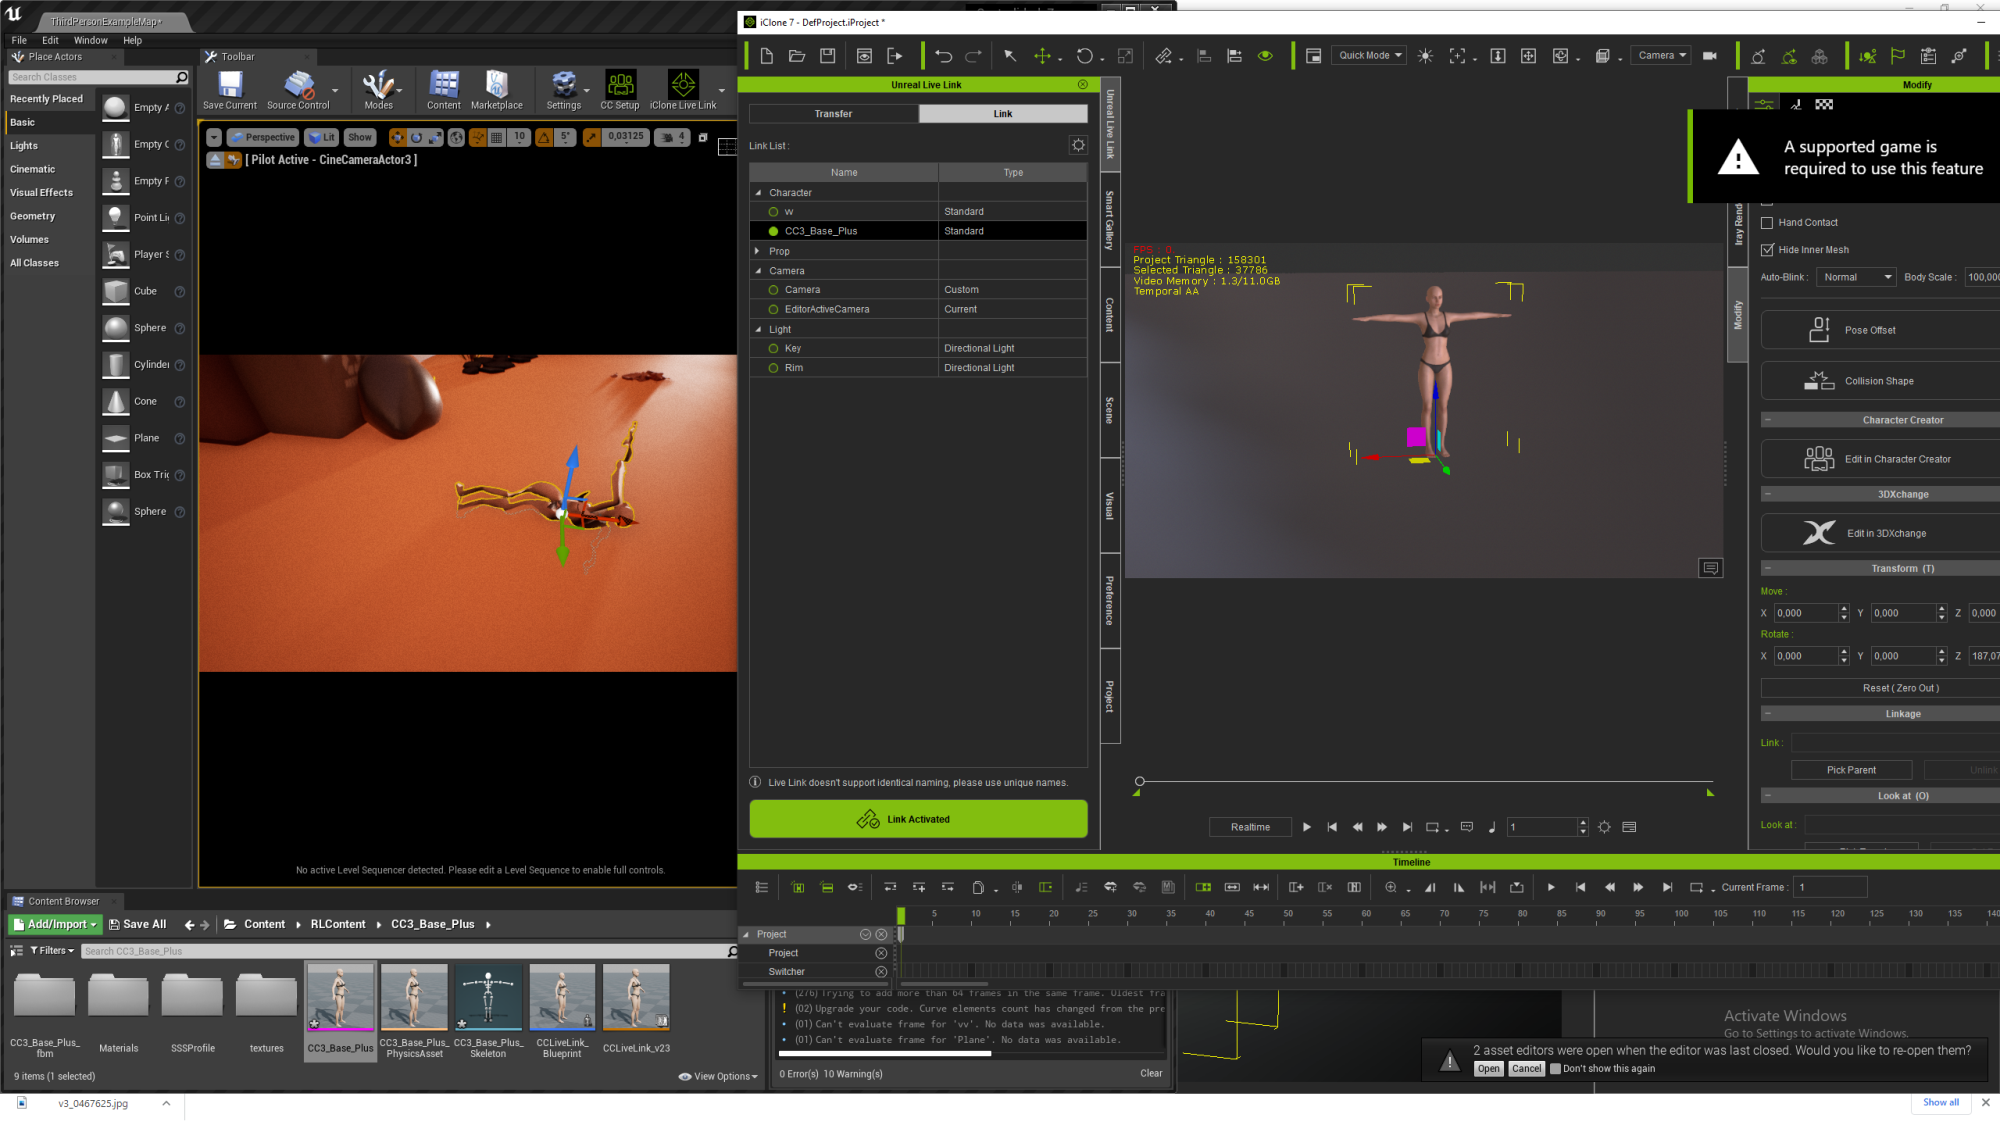Click Link Activated button

(x=918, y=819)
